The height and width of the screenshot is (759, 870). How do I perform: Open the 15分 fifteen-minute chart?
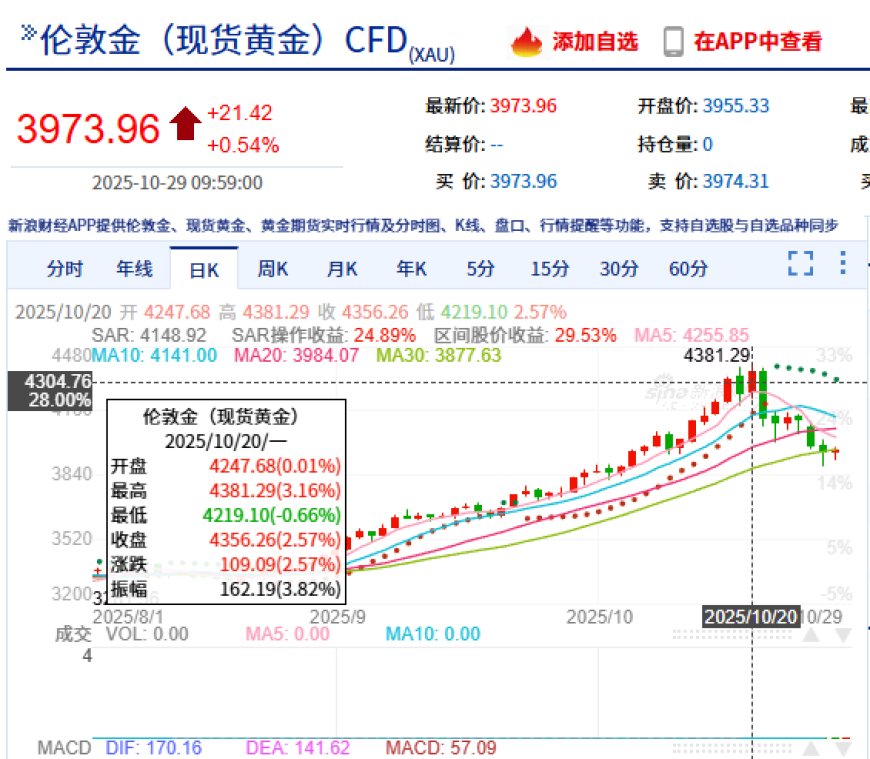[x=547, y=268]
